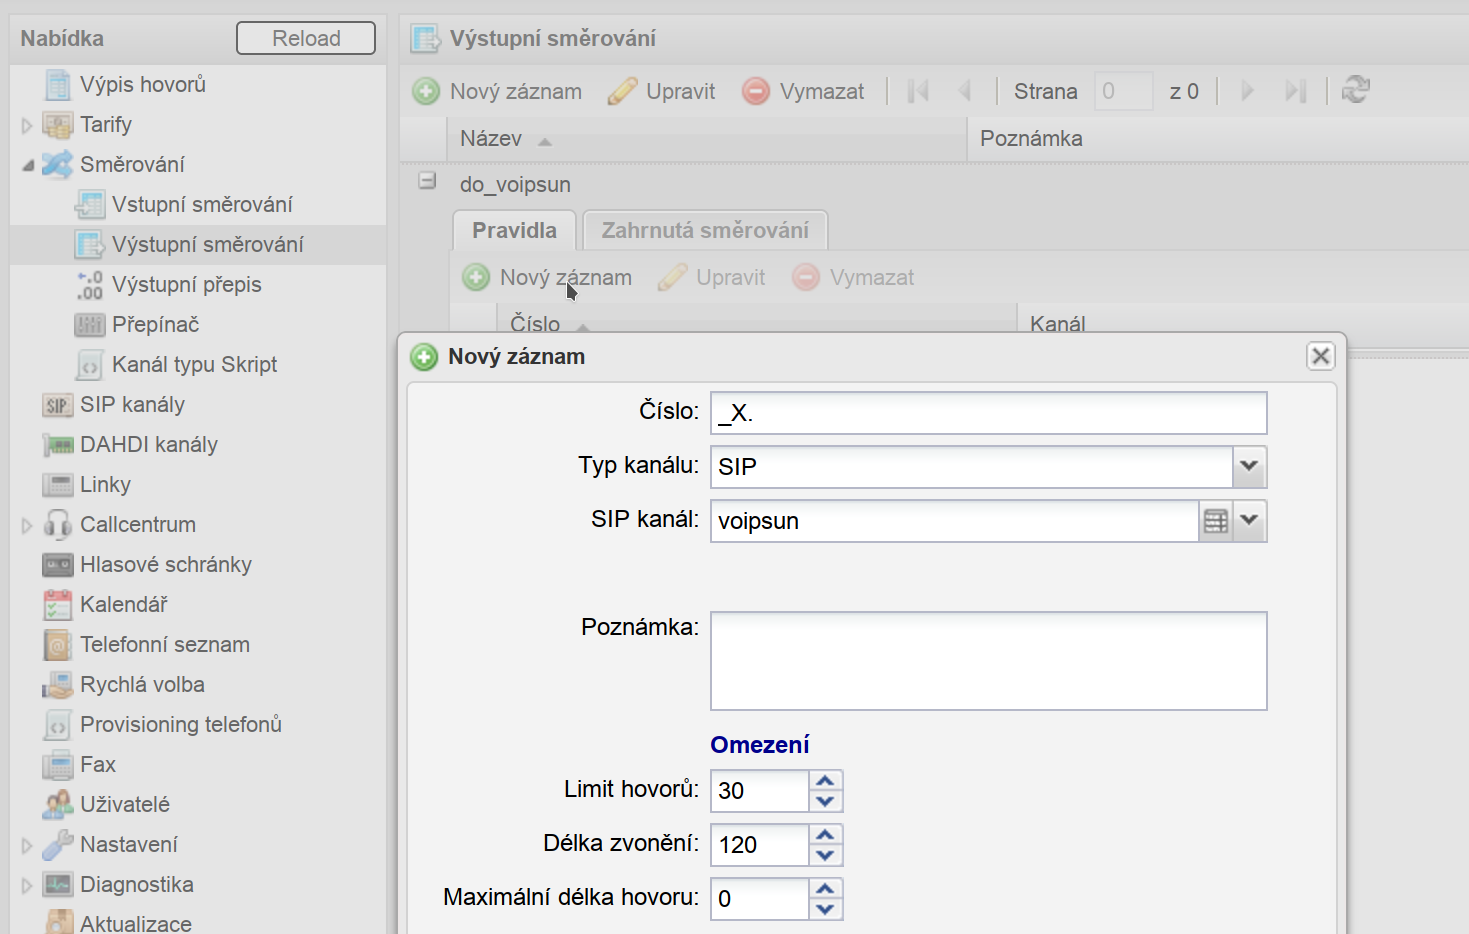Click the Reload button

[x=306, y=38]
